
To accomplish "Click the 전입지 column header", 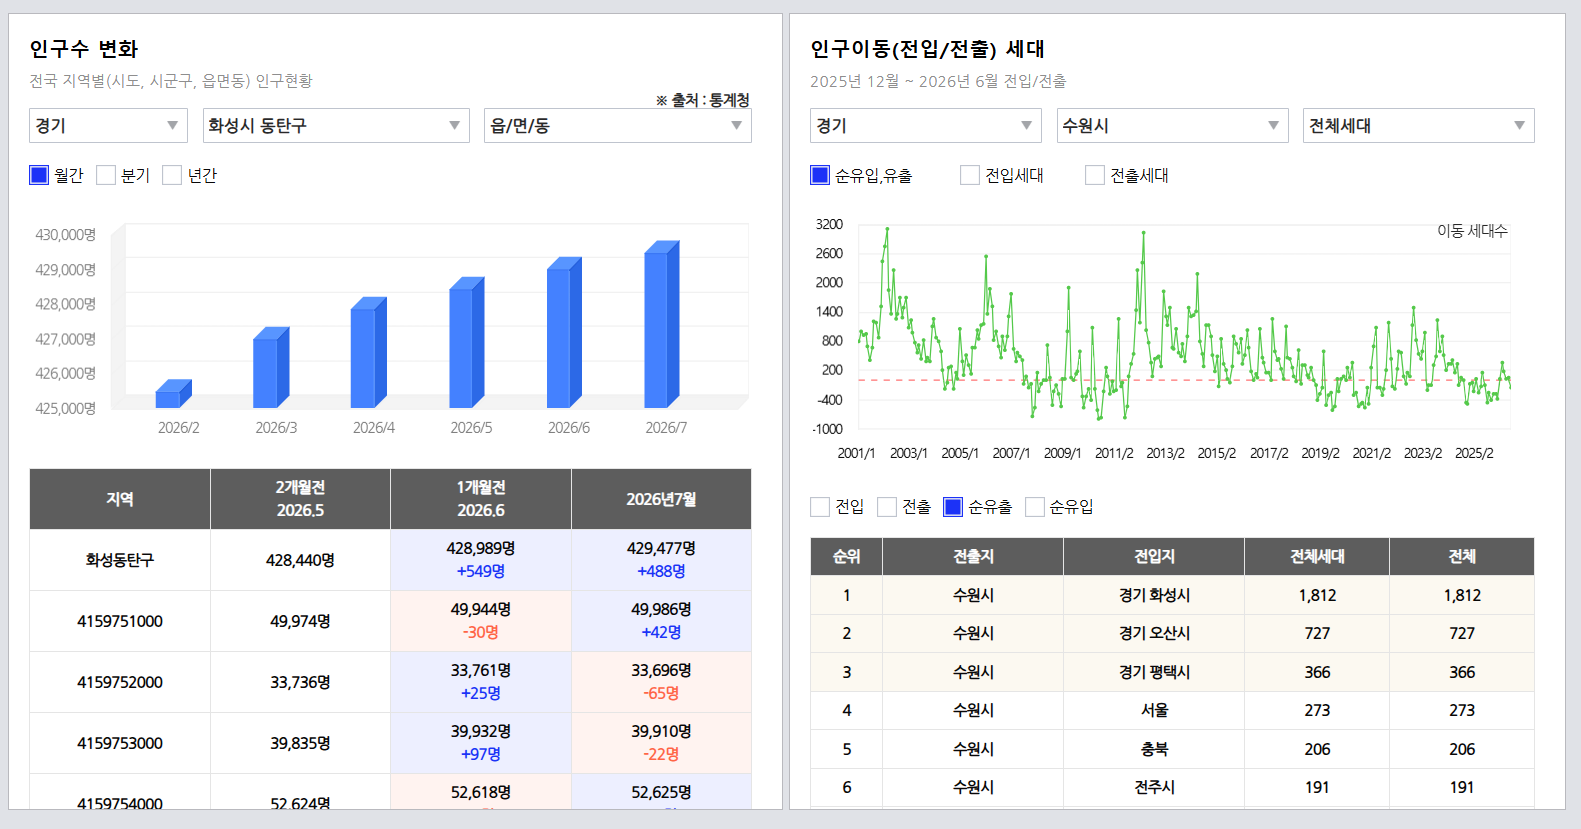I will (x=1154, y=556).
